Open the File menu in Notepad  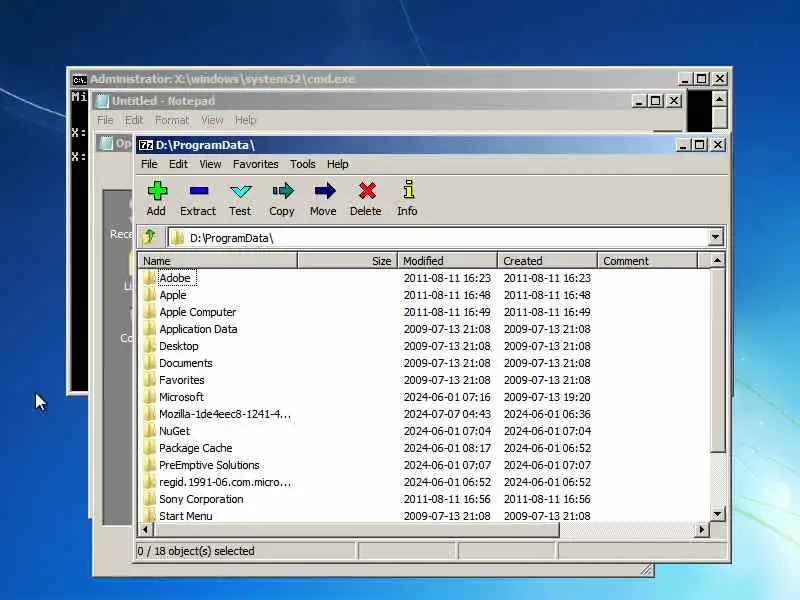click(x=105, y=120)
